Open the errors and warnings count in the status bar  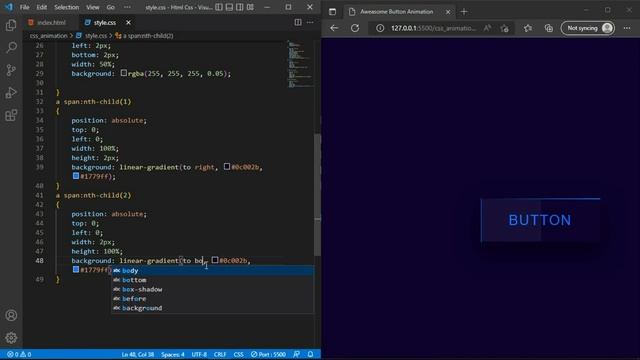click(x=19, y=354)
